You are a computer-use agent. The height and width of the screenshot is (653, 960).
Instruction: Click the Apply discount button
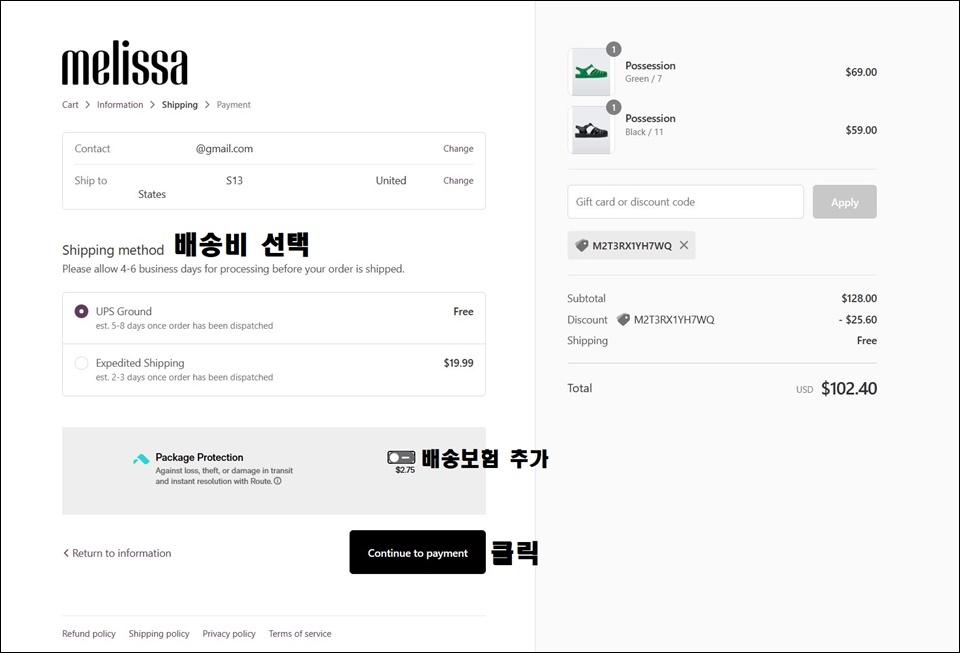845,202
